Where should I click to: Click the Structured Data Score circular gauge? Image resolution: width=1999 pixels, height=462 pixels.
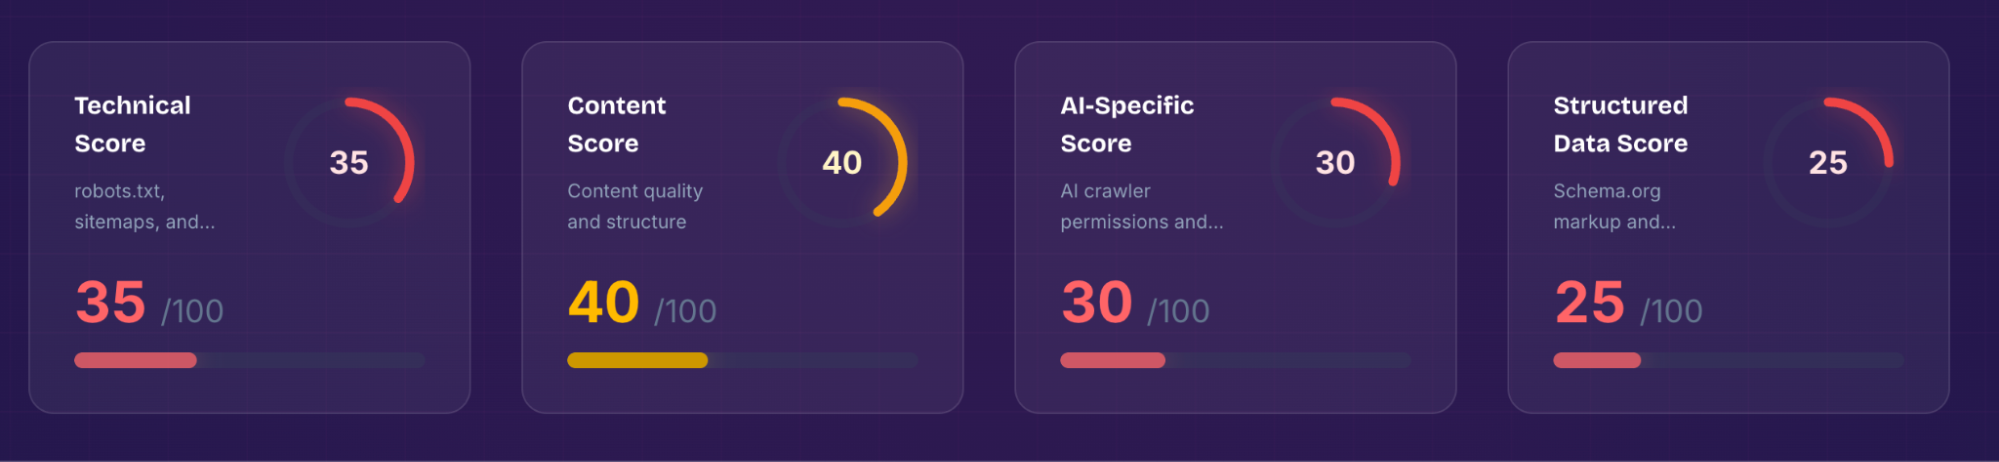(x=1828, y=162)
